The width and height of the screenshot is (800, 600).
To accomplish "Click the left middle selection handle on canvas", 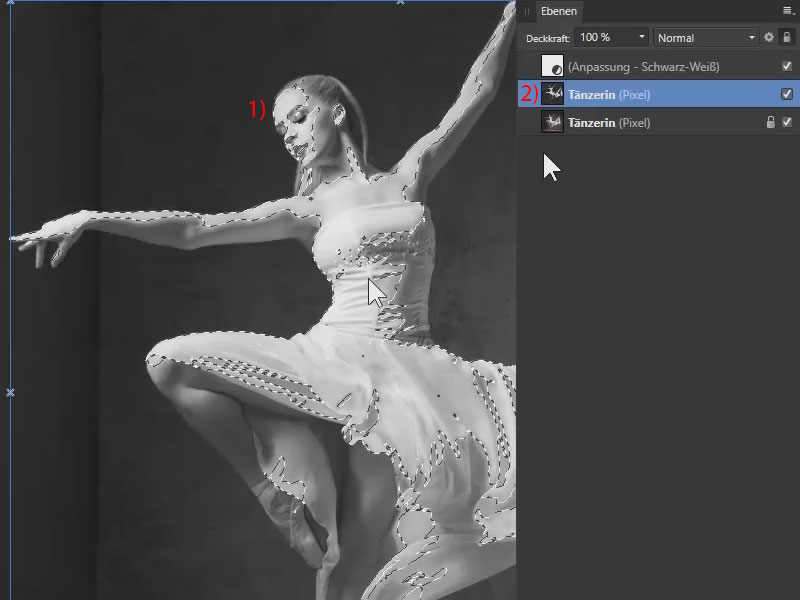I will [x=10, y=392].
